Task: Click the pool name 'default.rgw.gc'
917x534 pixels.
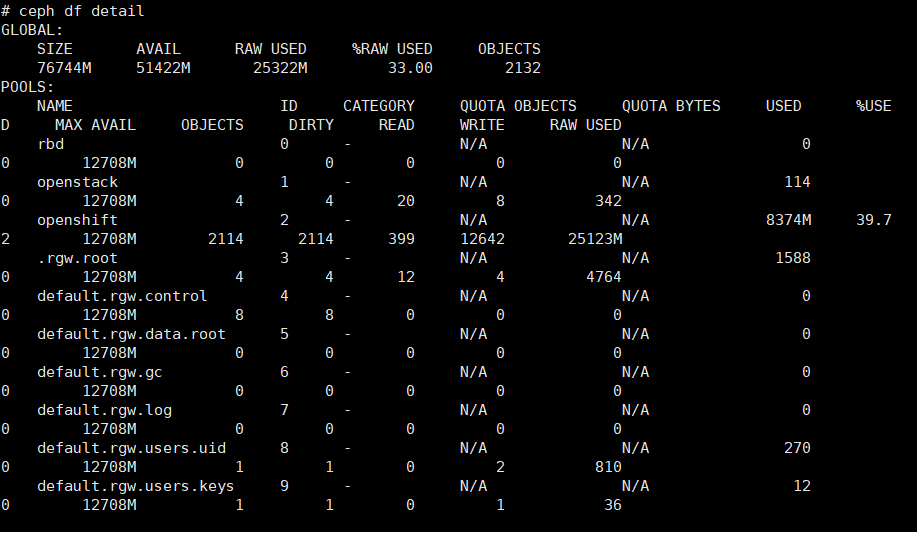Action: pyautogui.click(x=99, y=372)
